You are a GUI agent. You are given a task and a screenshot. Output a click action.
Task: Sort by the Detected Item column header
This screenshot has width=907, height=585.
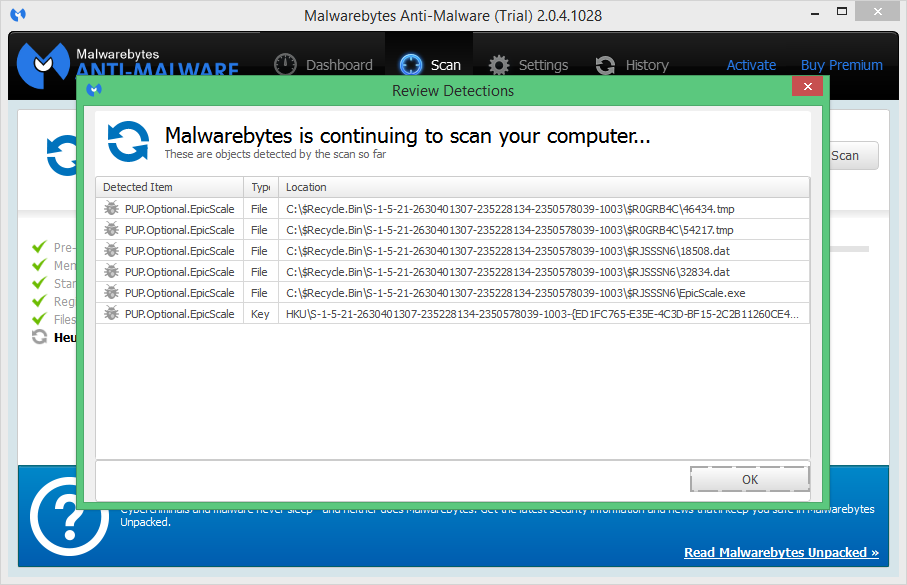click(x=169, y=187)
